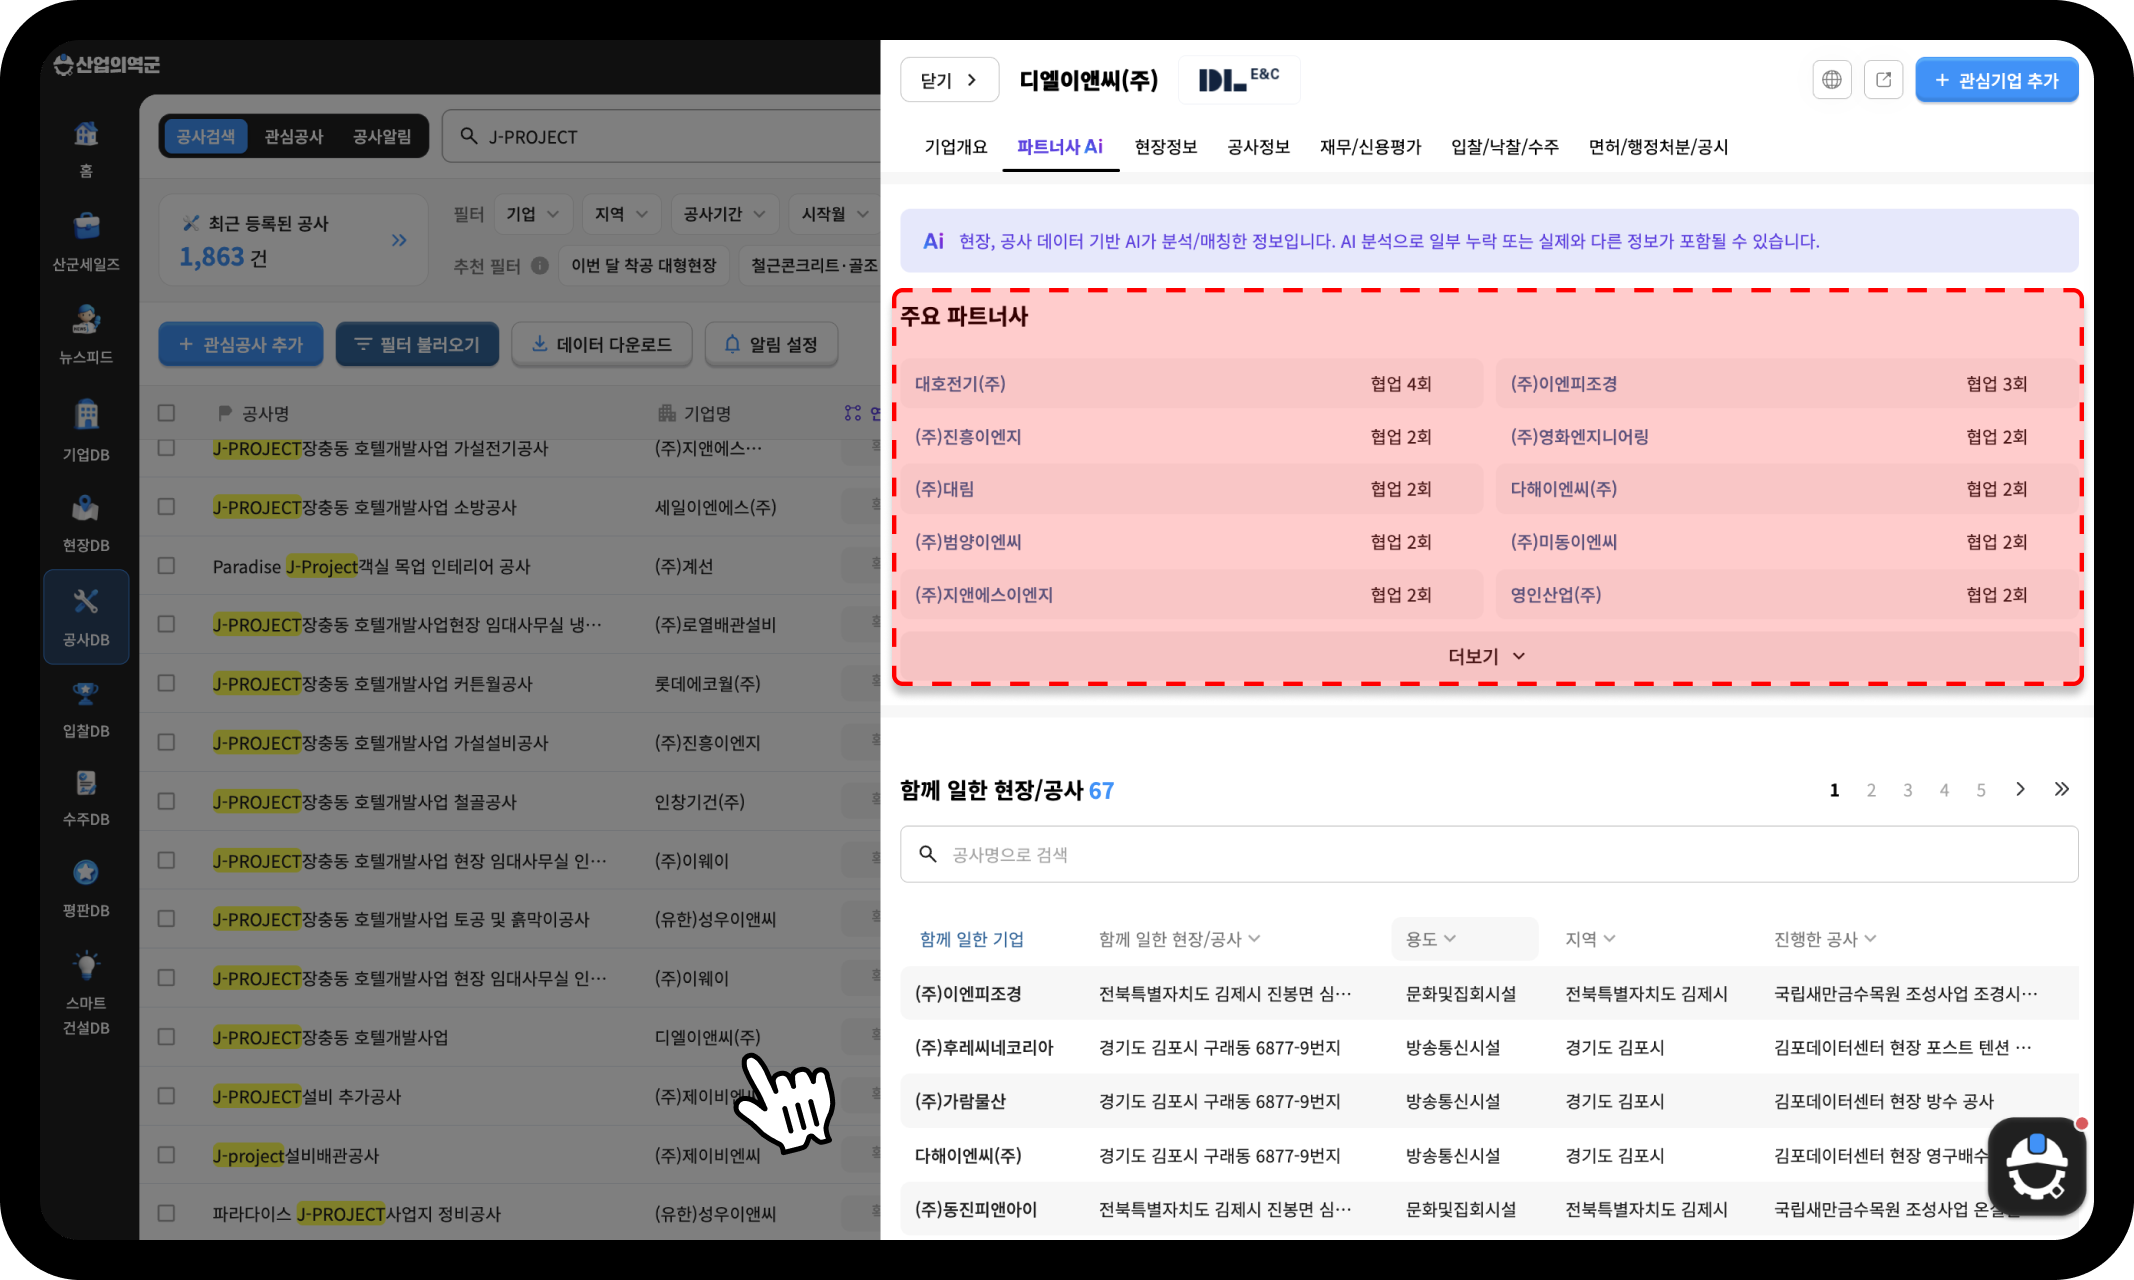The width and height of the screenshot is (2134, 1280).
Task: Go to page 2 of partner results
Action: (x=1871, y=790)
